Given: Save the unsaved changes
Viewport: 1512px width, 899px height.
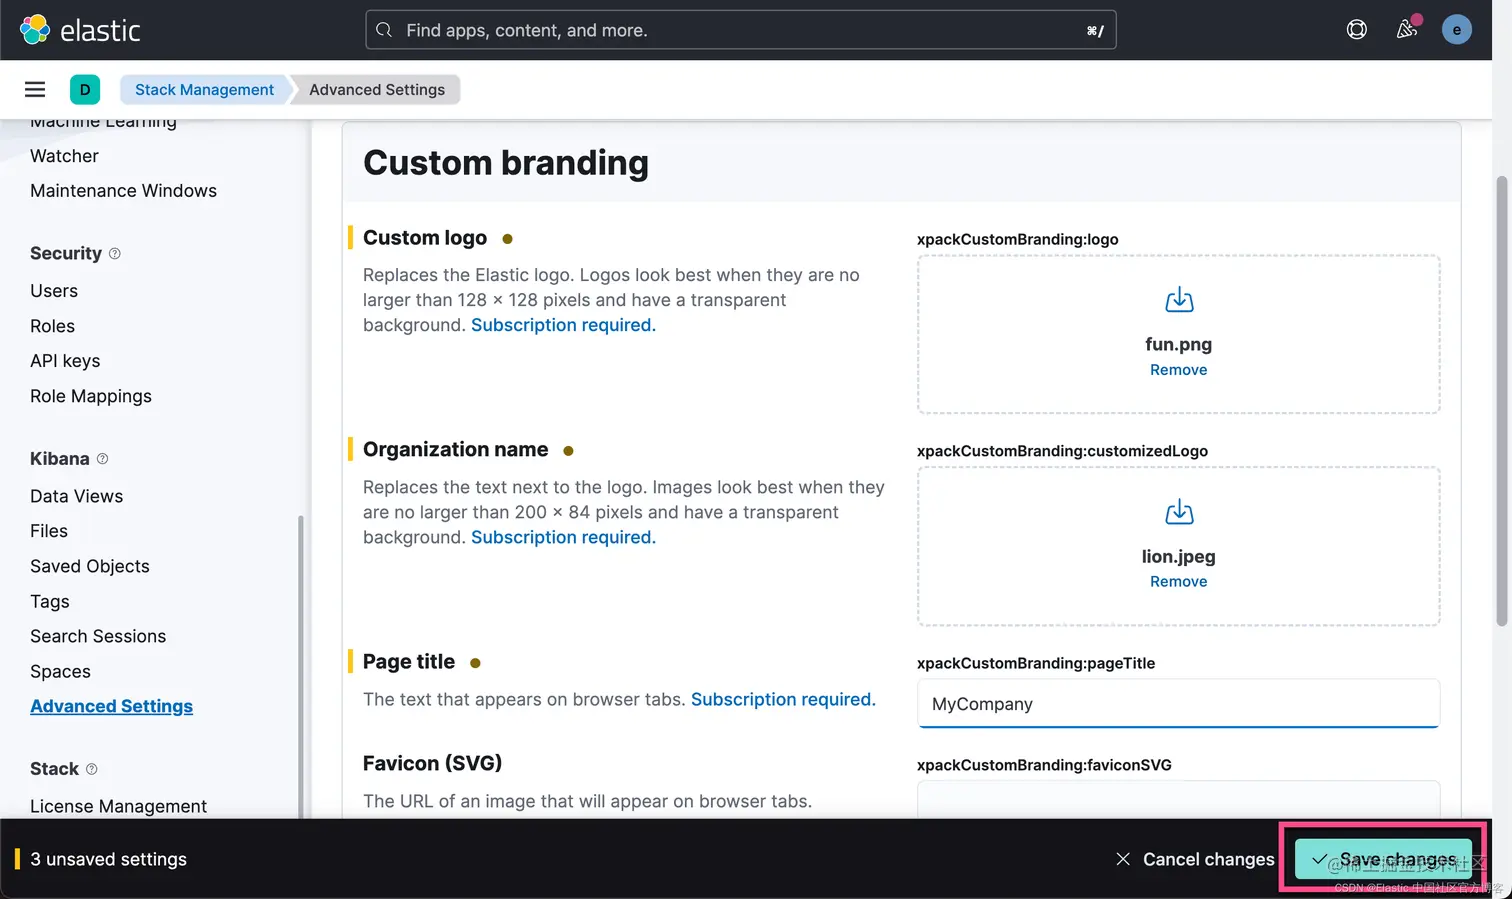Looking at the screenshot, I should [1384, 859].
